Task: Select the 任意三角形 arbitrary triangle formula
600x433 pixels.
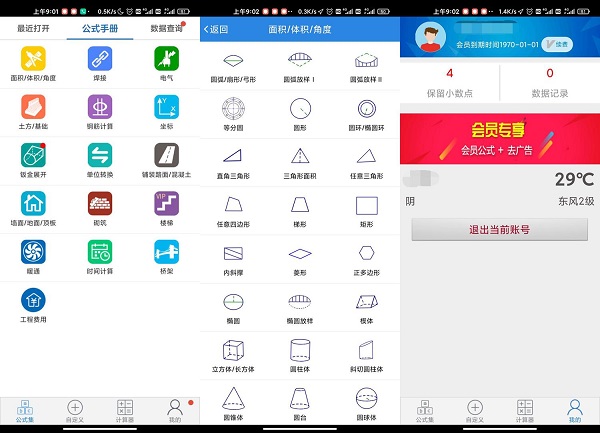Action: [367, 163]
